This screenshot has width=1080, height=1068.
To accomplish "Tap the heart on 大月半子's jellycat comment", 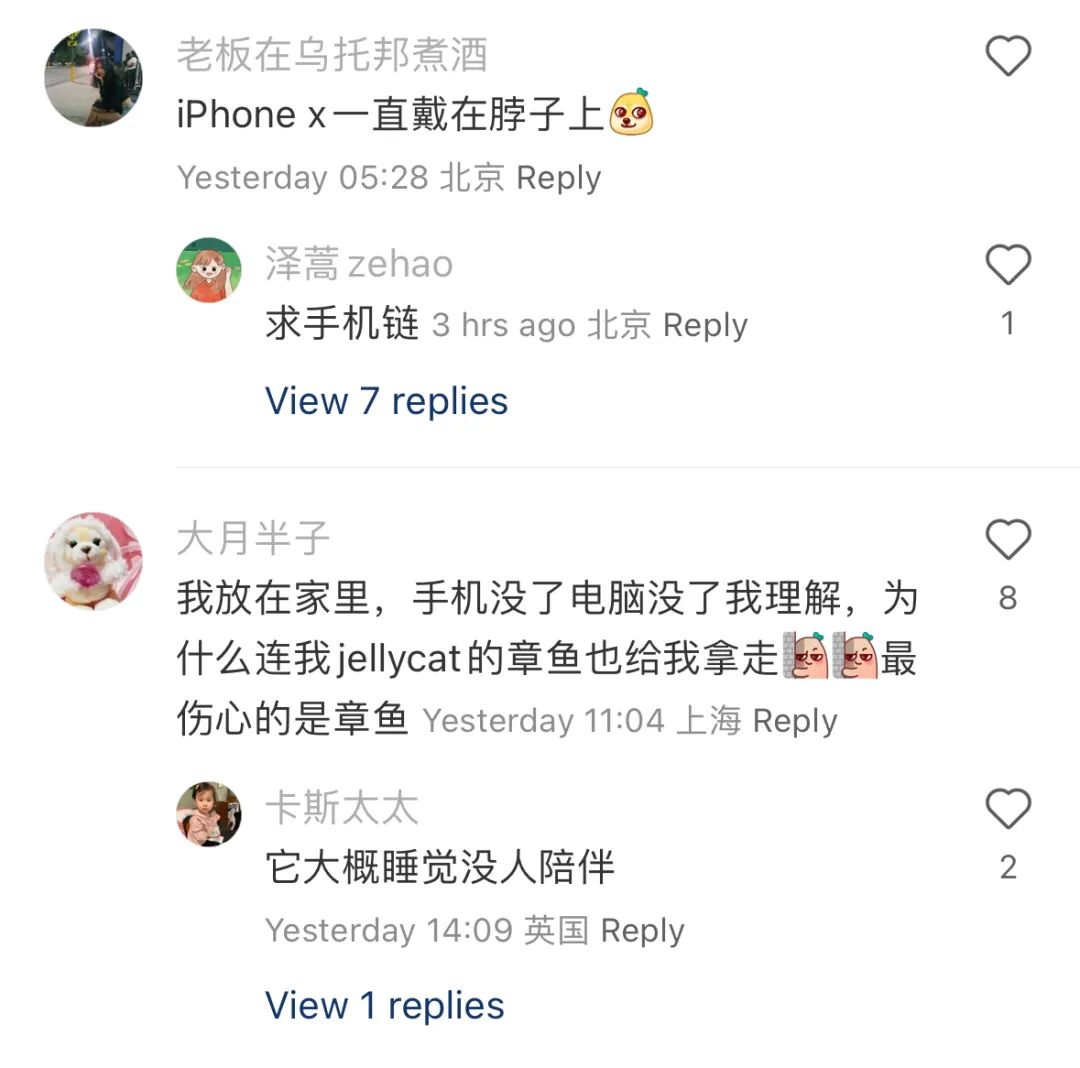I will tap(1008, 539).
